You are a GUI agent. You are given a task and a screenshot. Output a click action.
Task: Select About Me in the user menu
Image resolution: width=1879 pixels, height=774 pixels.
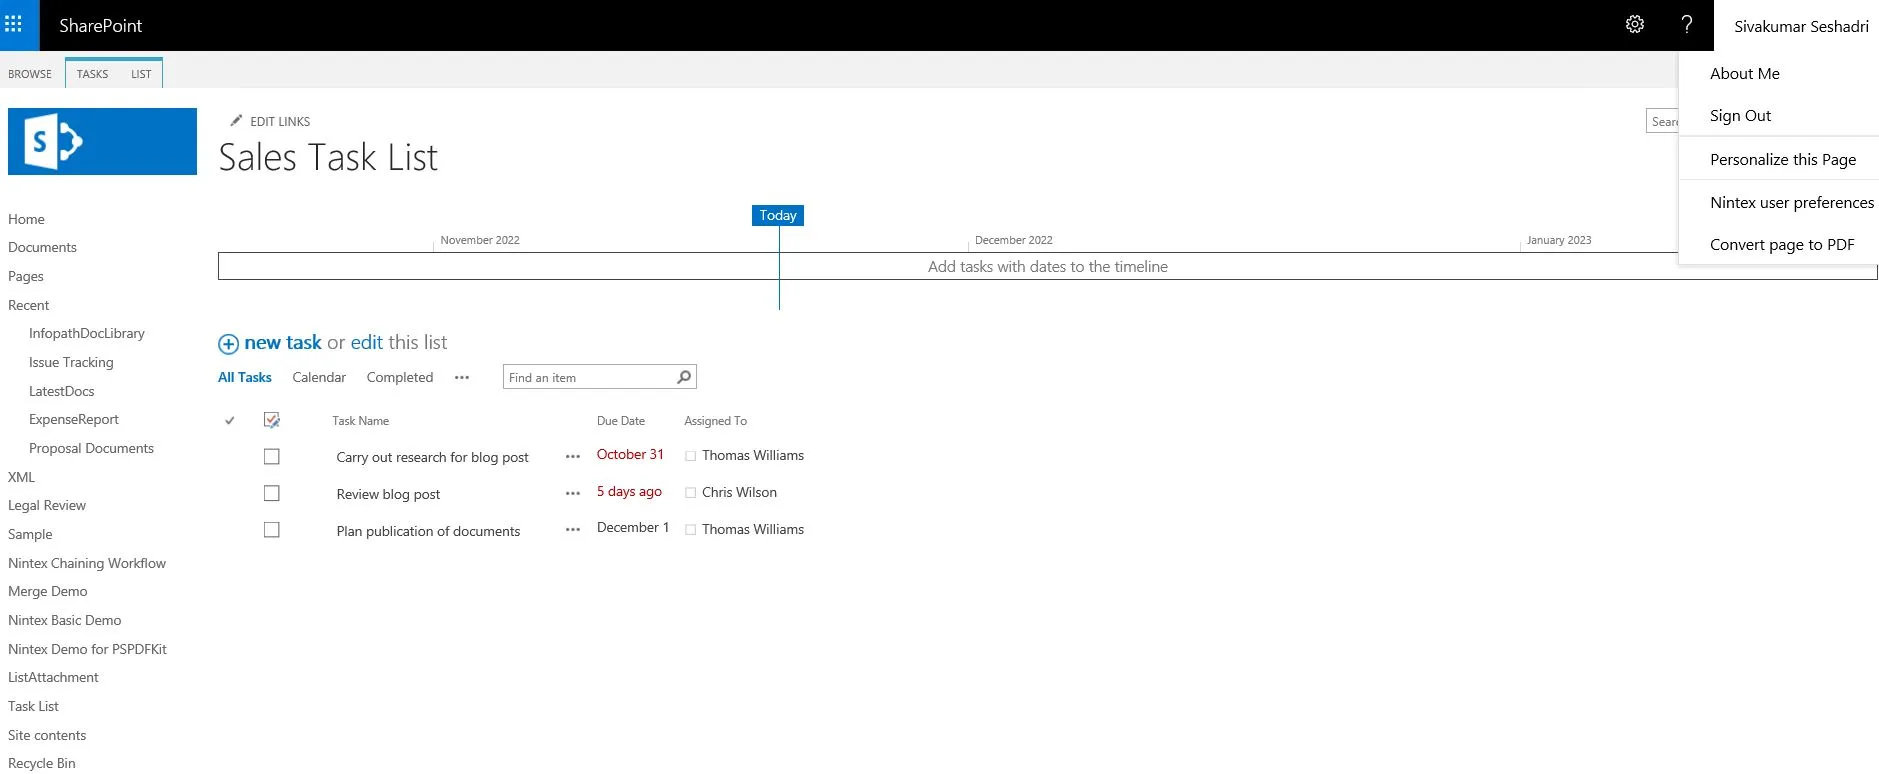point(1745,74)
